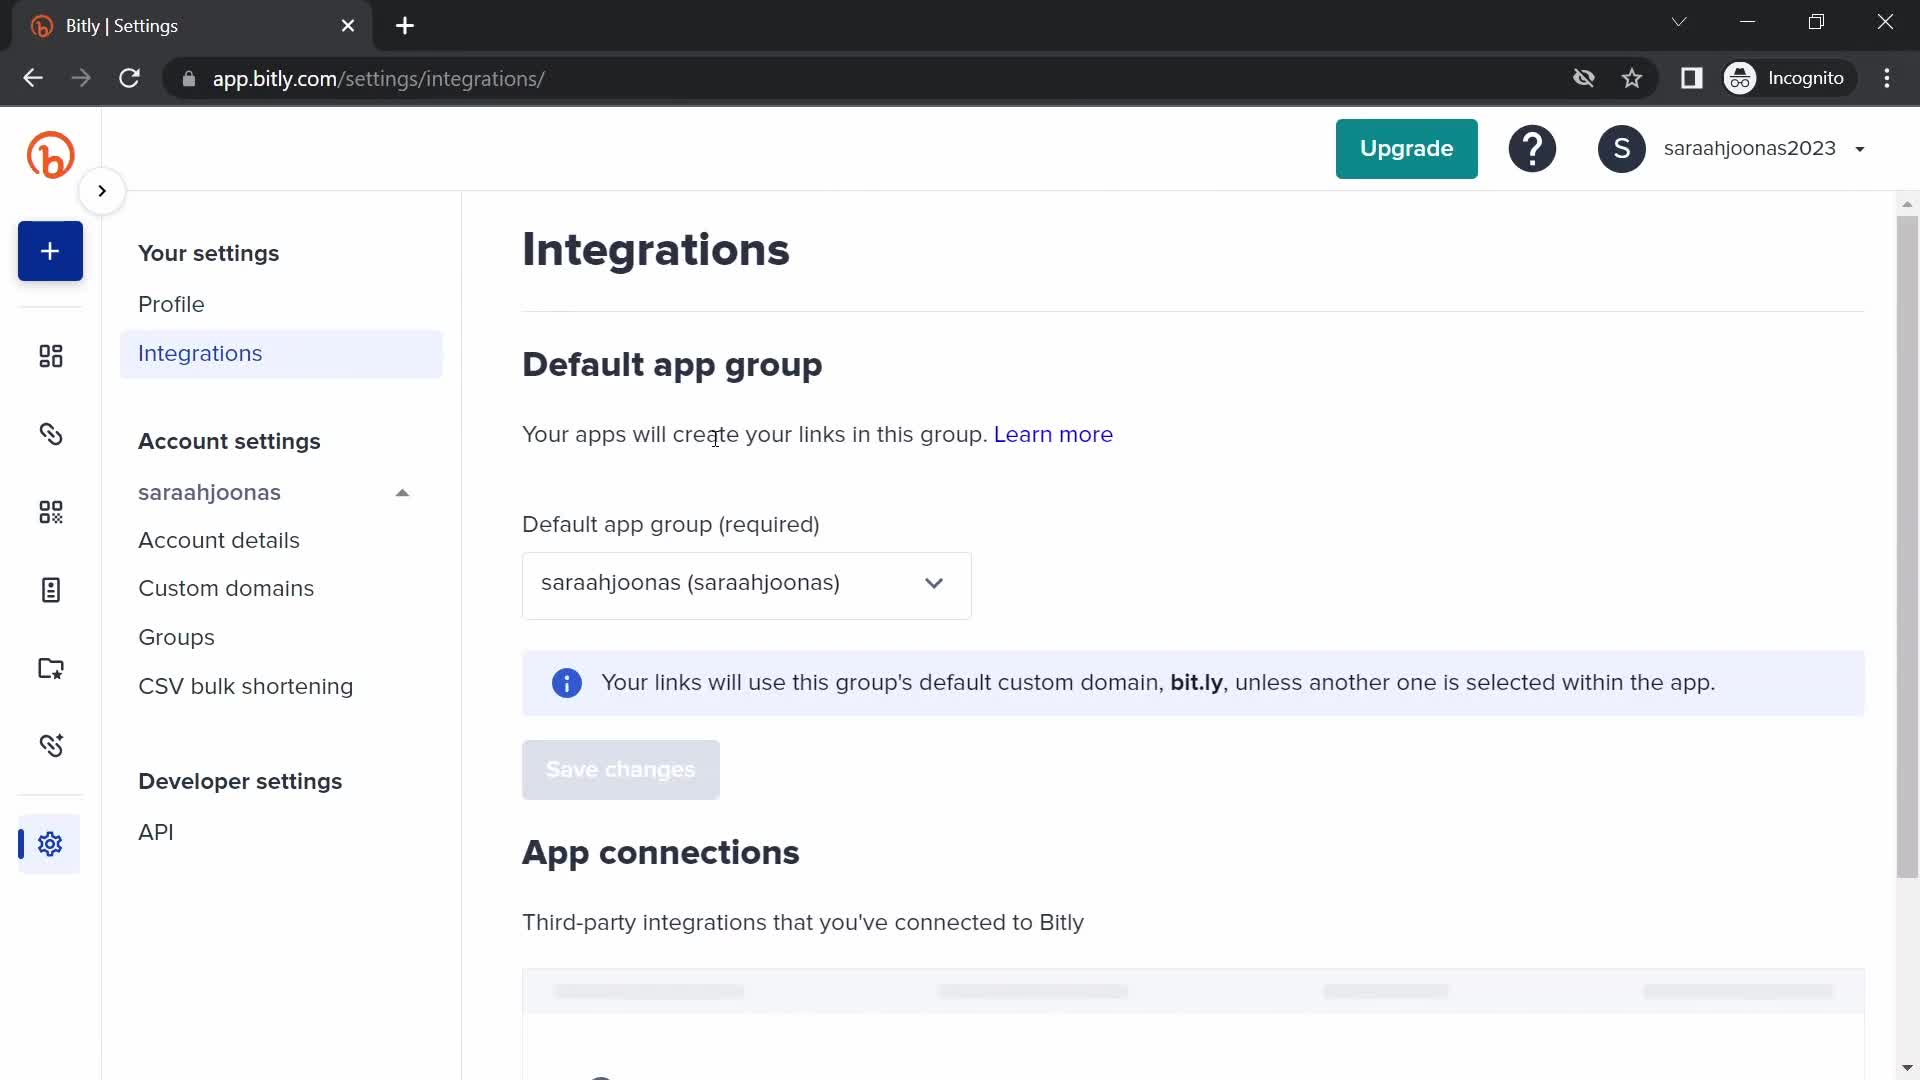Open the Settings gear icon

click(50, 844)
